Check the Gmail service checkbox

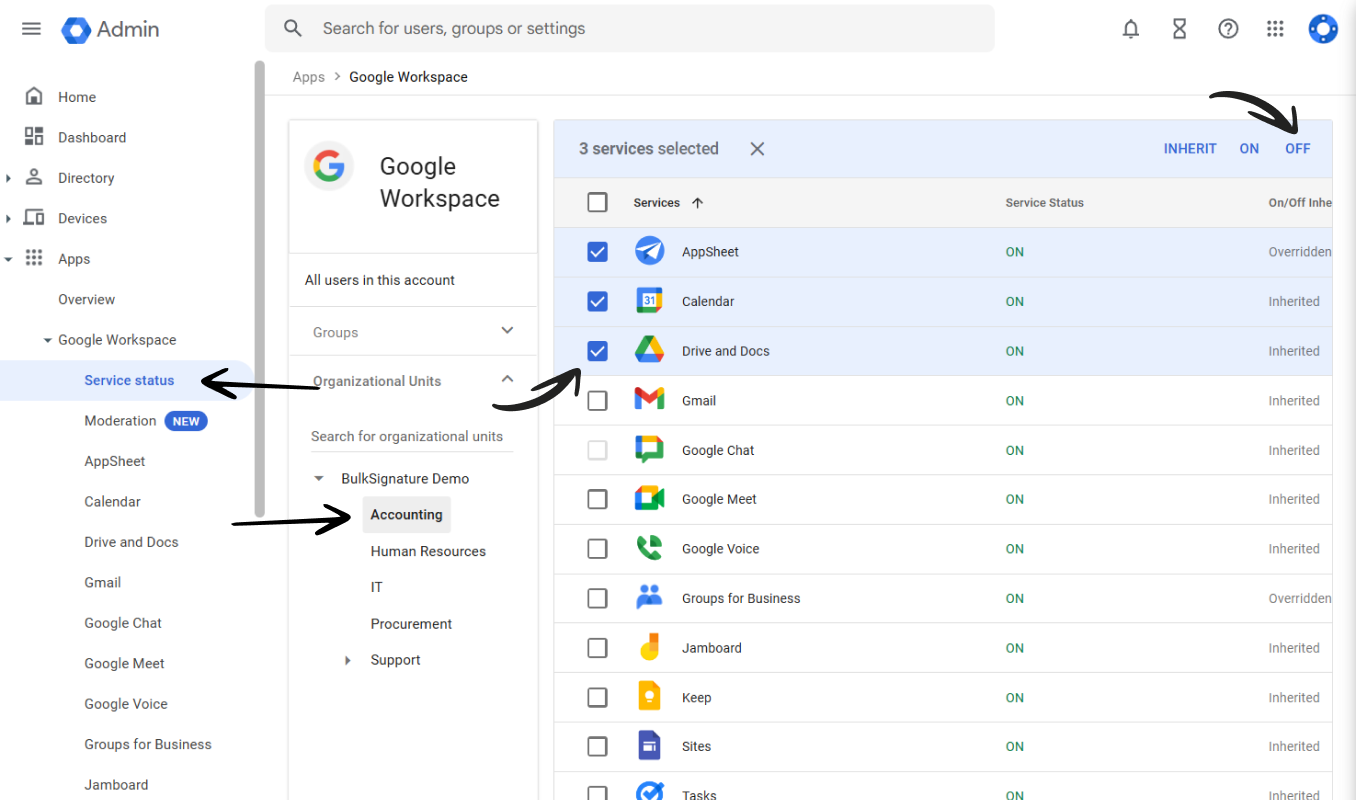click(597, 400)
